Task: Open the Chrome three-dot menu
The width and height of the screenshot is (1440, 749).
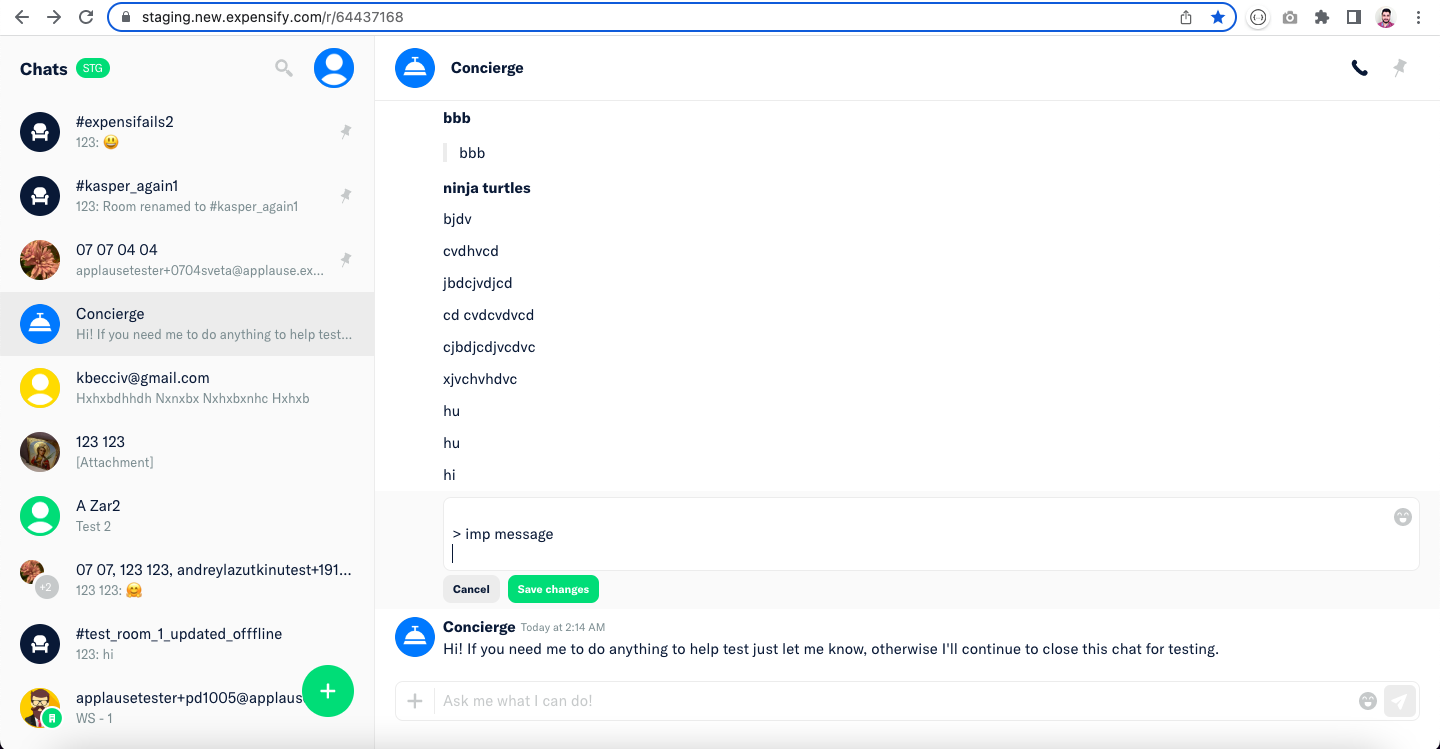Action: pos(1419,17)
